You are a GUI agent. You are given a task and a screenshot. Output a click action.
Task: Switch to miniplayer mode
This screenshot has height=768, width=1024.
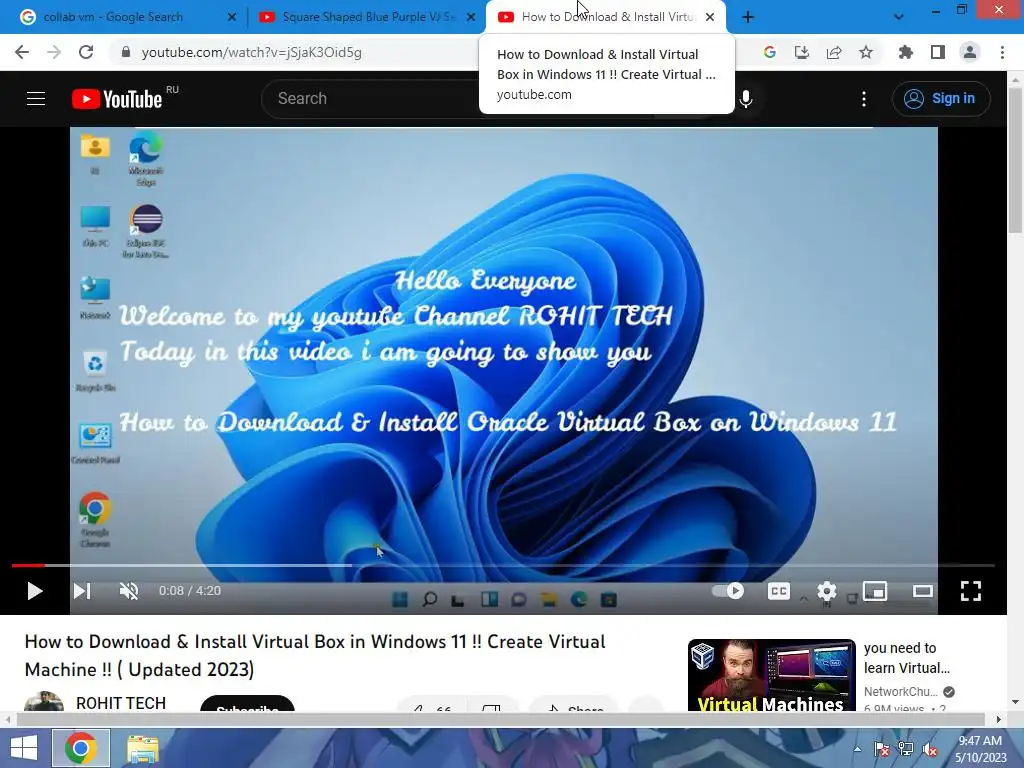(x=875, y=591)
